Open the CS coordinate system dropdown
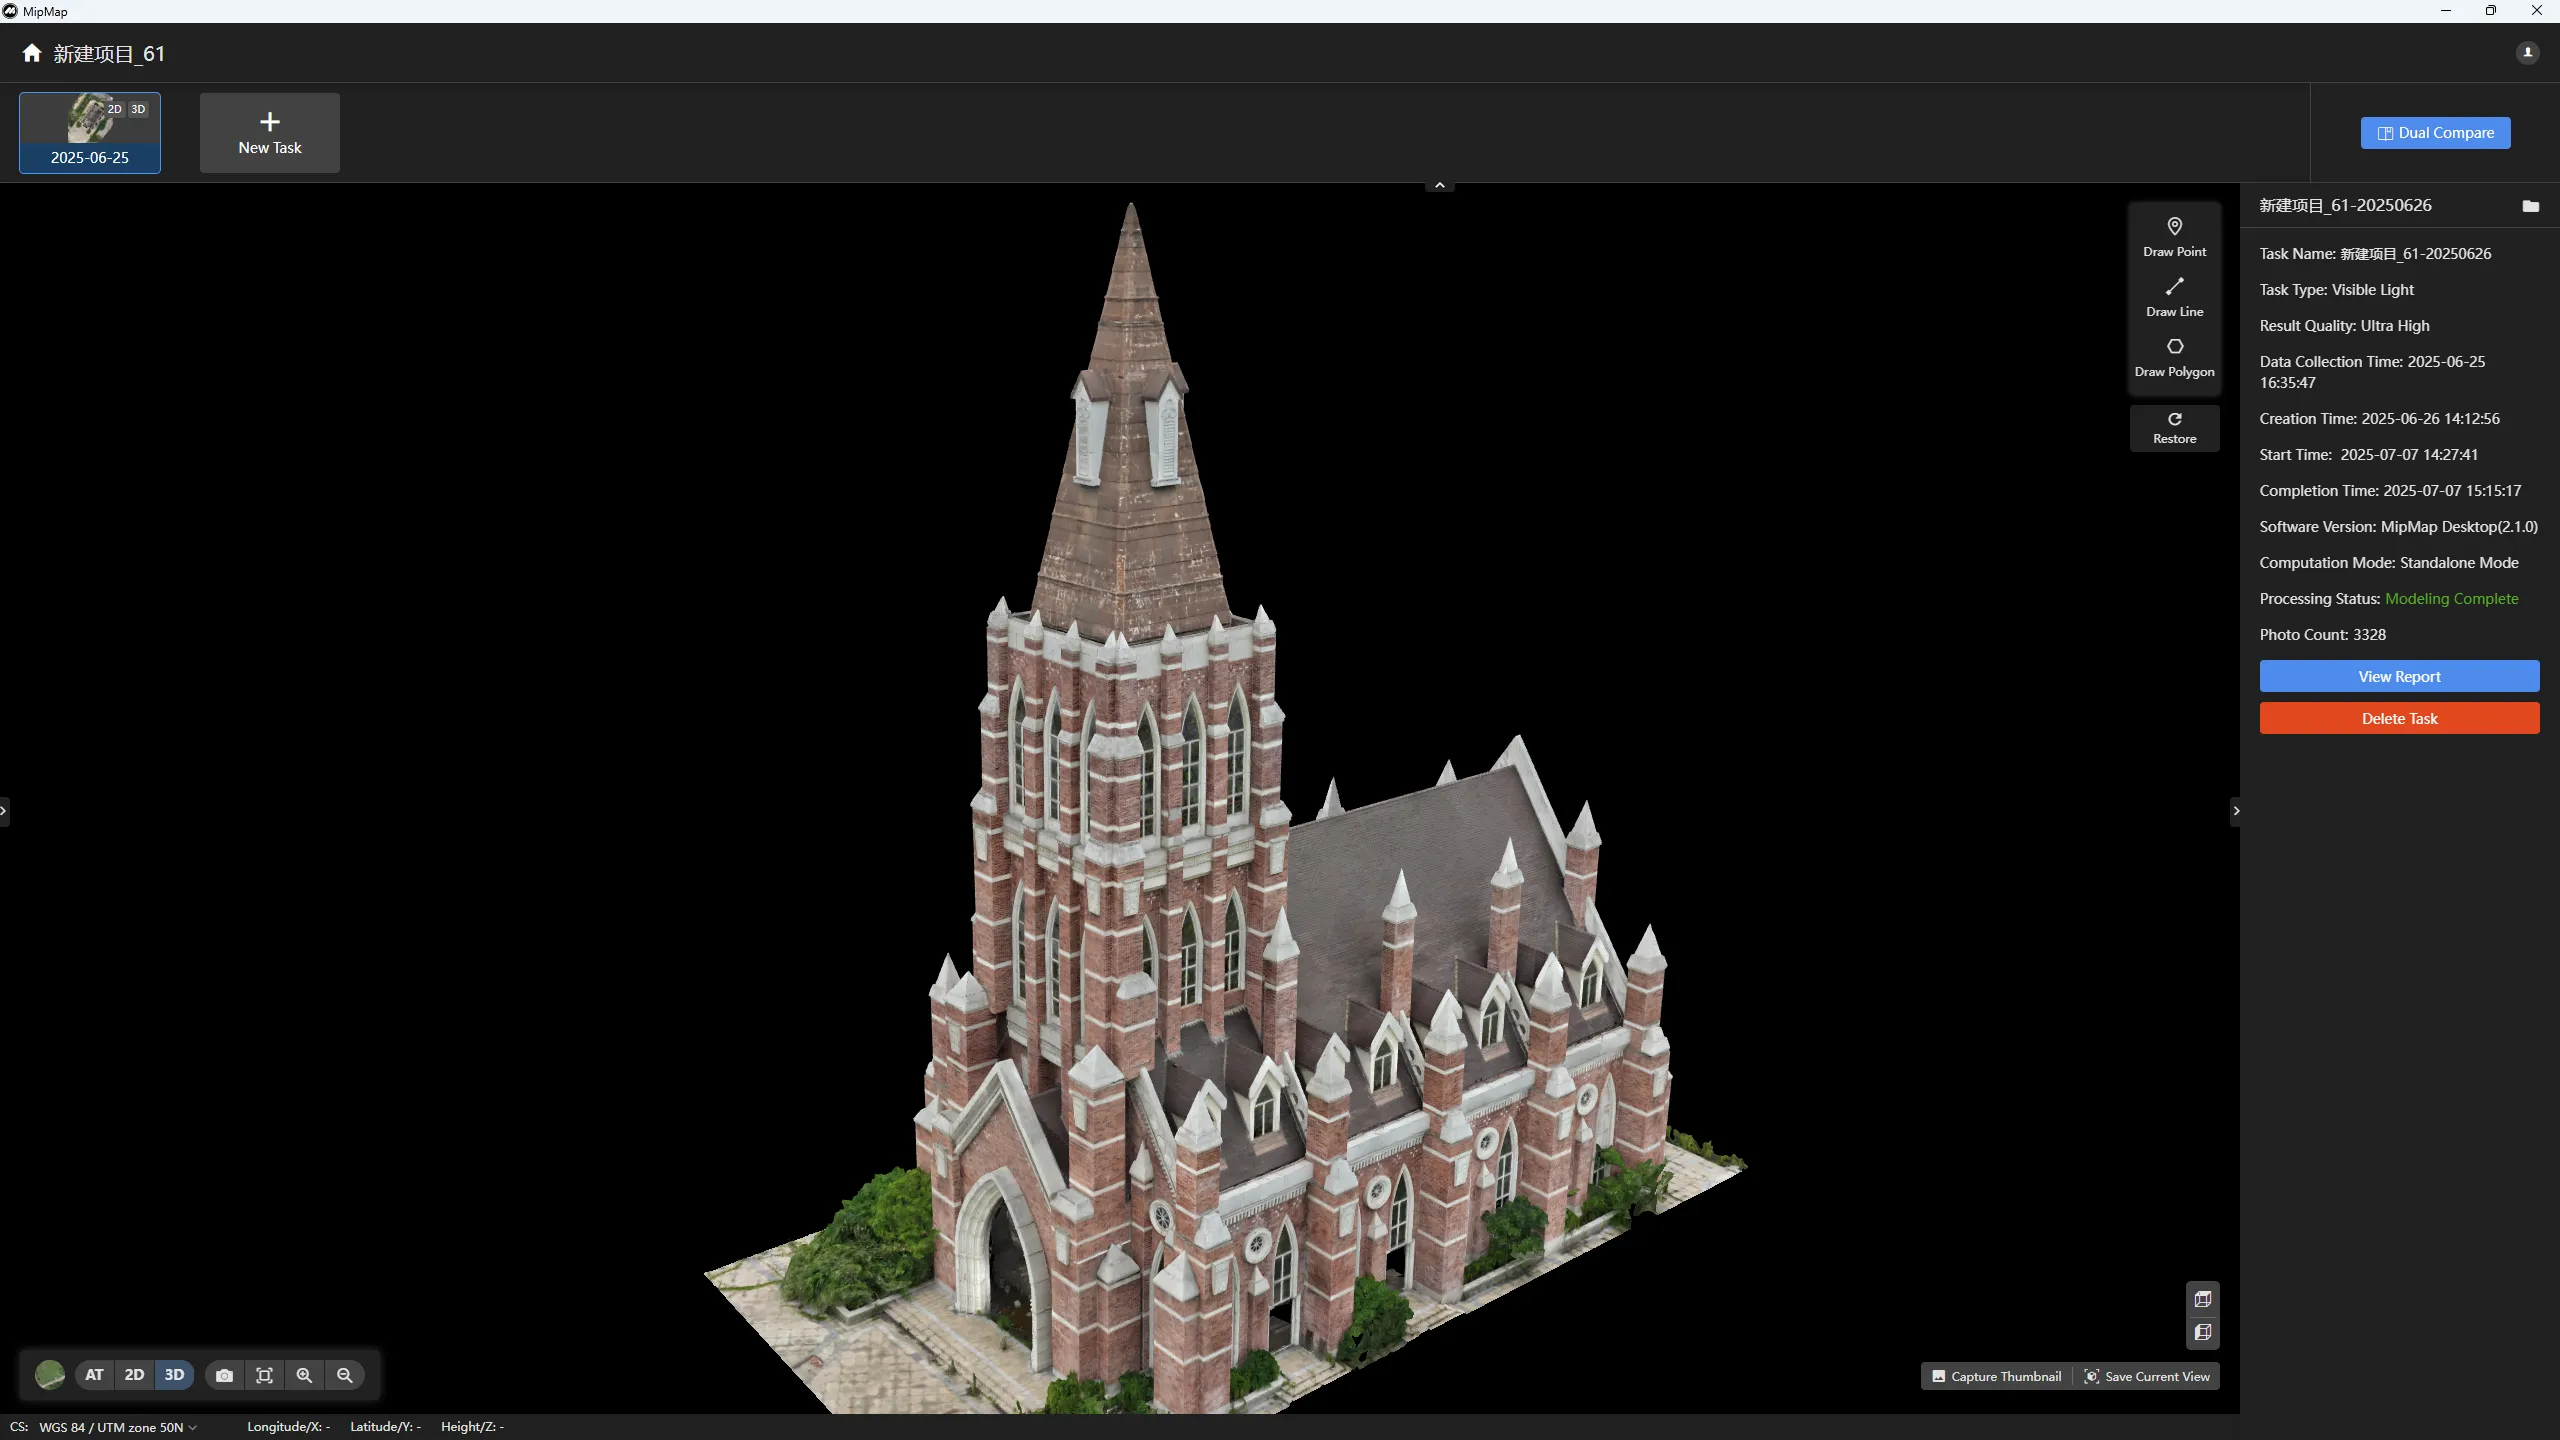The height and width of the screenshot is (1440, 2560). 116,1427
